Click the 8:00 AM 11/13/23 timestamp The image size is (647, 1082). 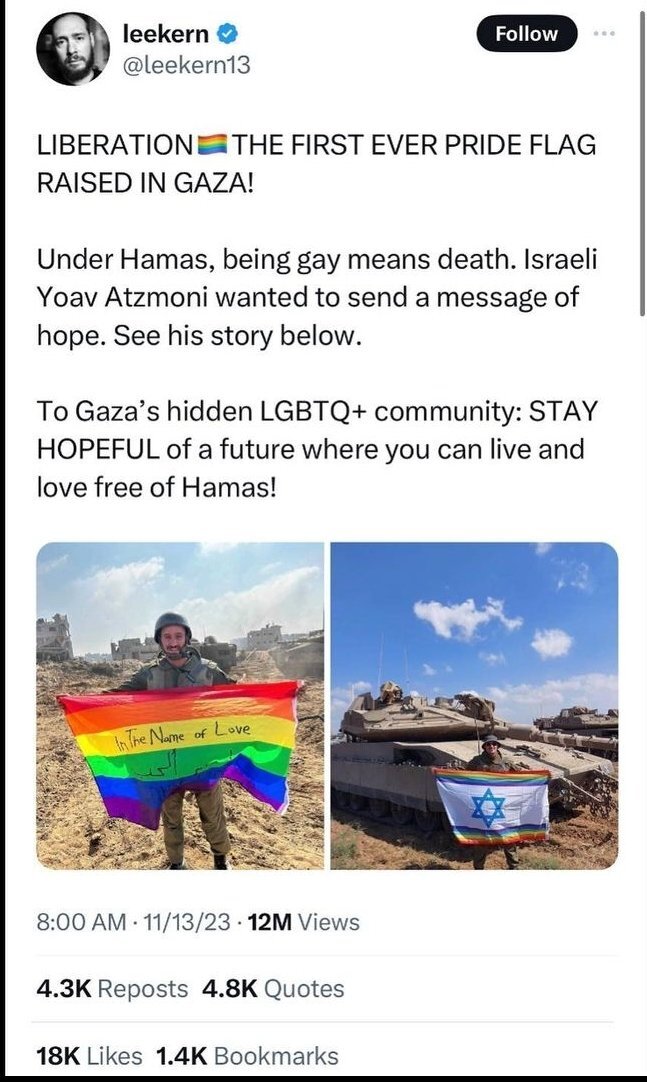tap(133, 922)
